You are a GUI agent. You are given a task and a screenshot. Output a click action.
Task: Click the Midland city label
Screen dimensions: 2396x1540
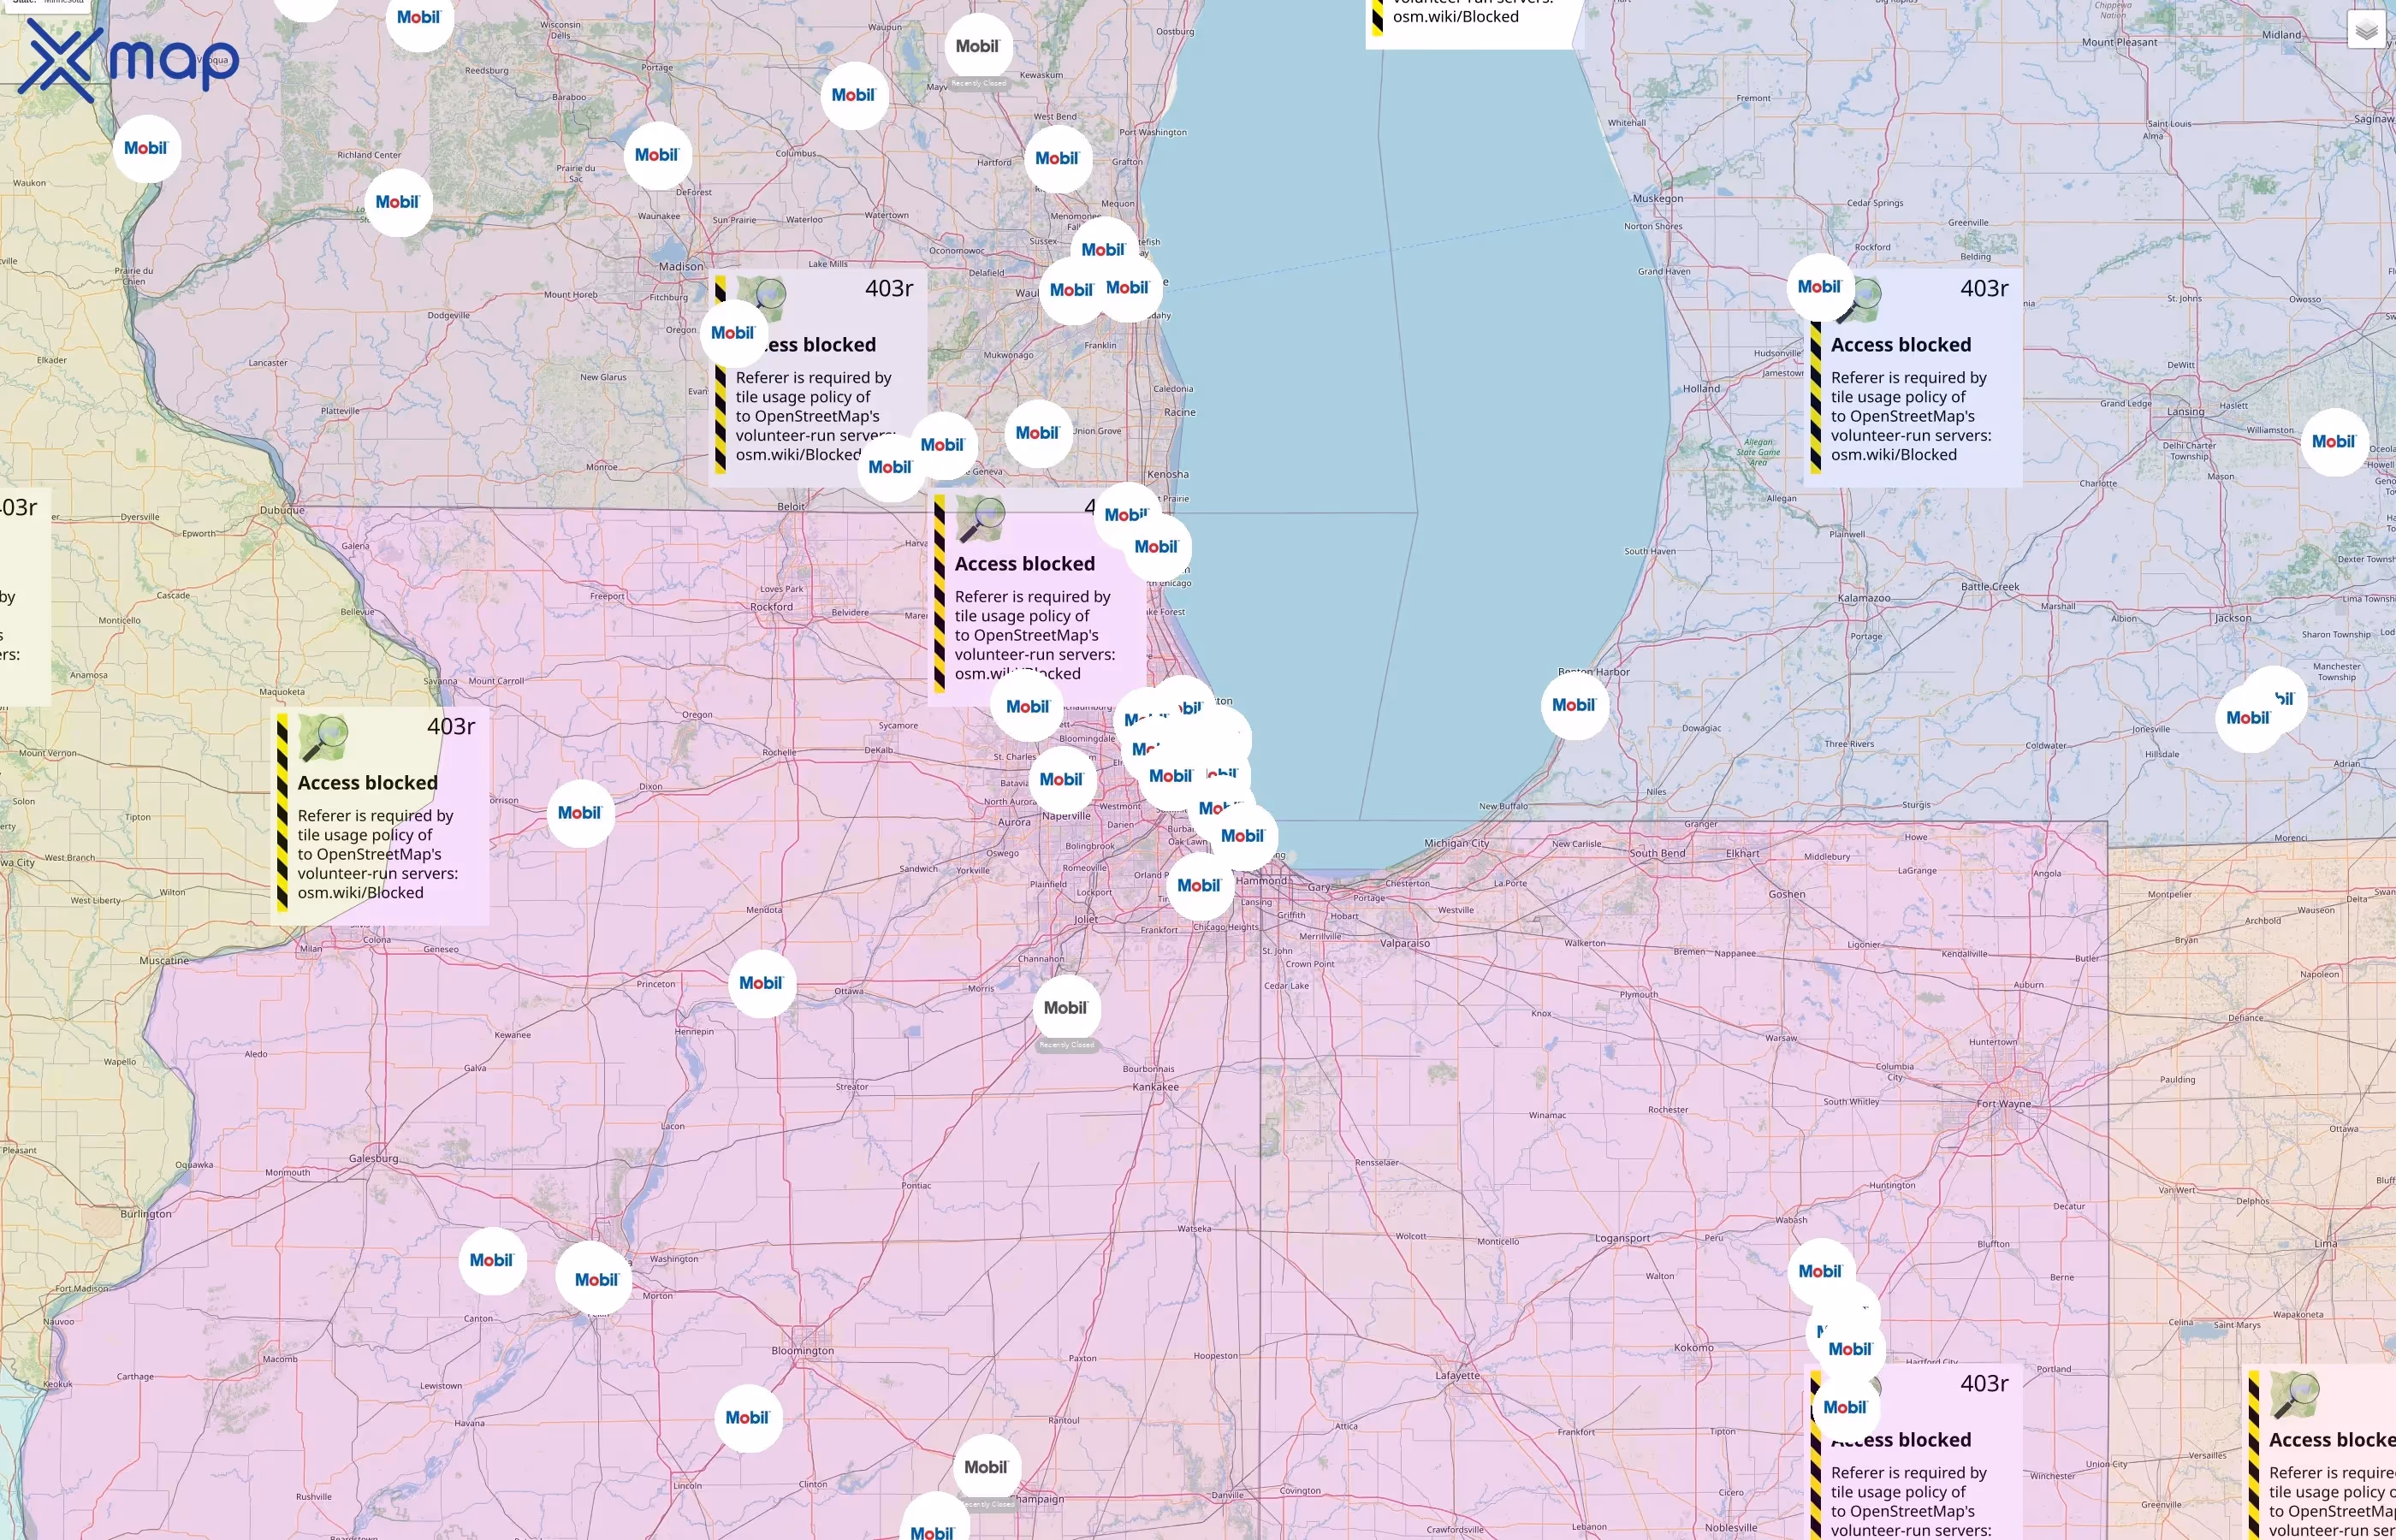(2282, 35)
